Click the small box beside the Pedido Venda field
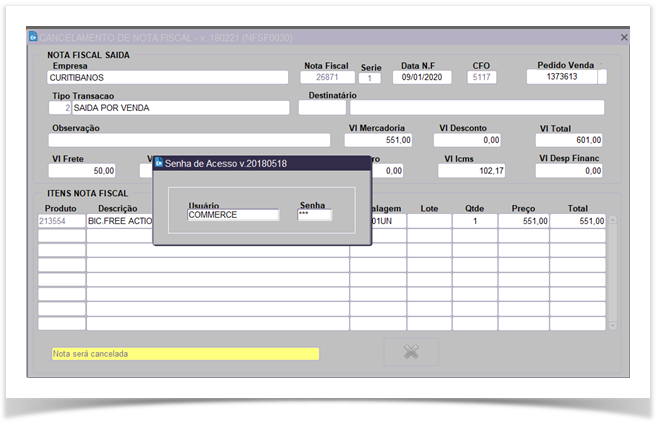 coord(602,77)
